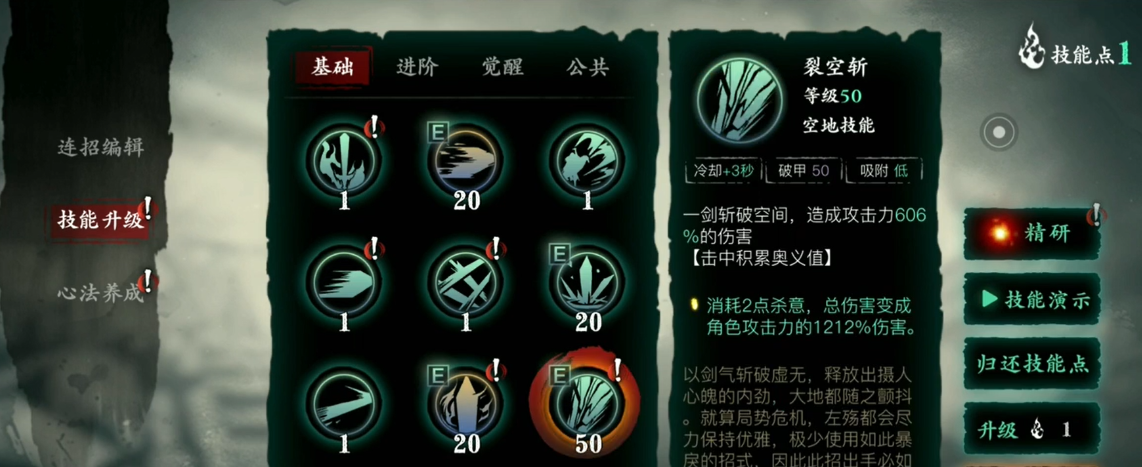
Task: Select the flaming sword skill icon
Action: point(344,159)
